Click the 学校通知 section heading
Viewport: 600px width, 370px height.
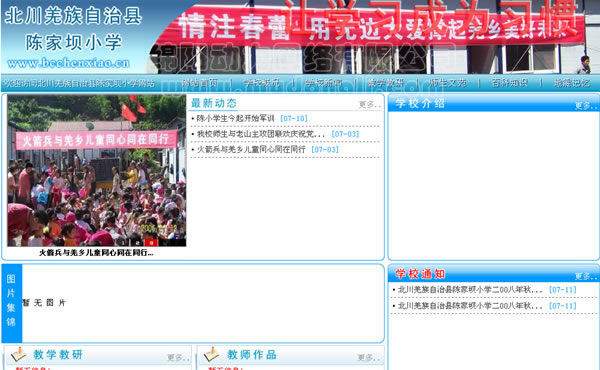[420, 274]
